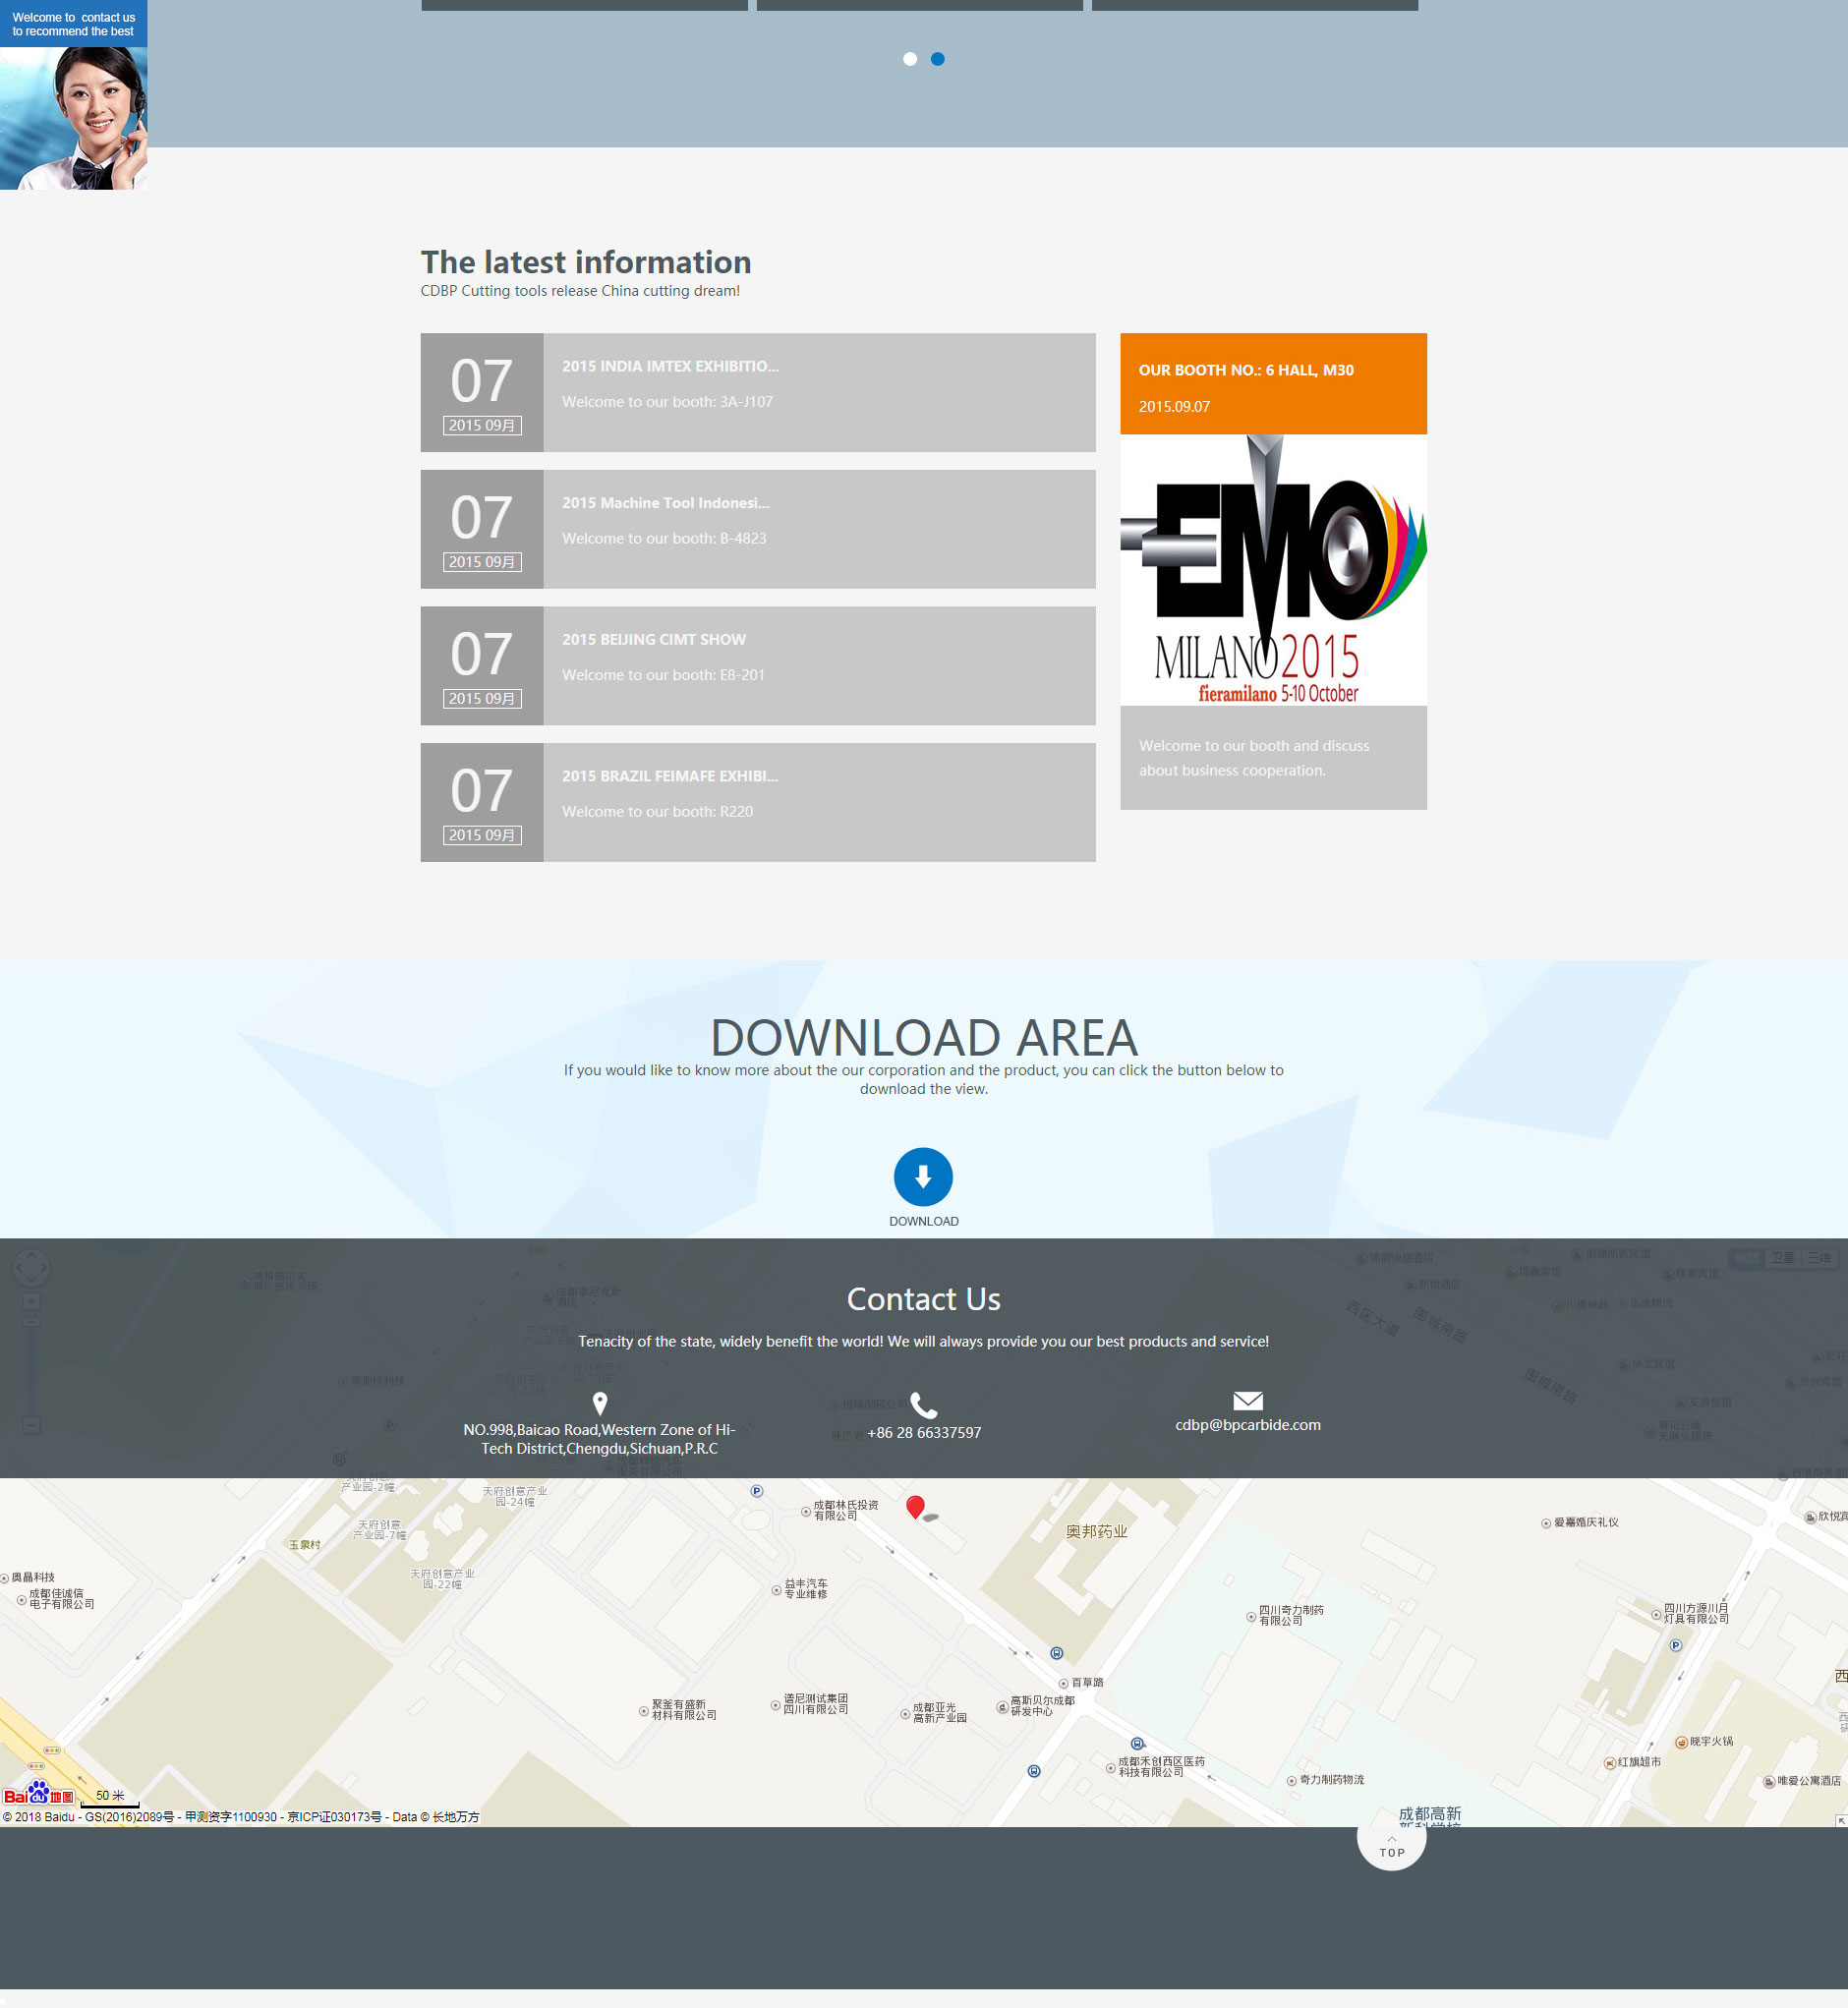Image resolution: width=1848 pixels, height=2008 pixels.
Task: Click the DOWNLOAD label under the icon
Action: [x=924, y=1221]
